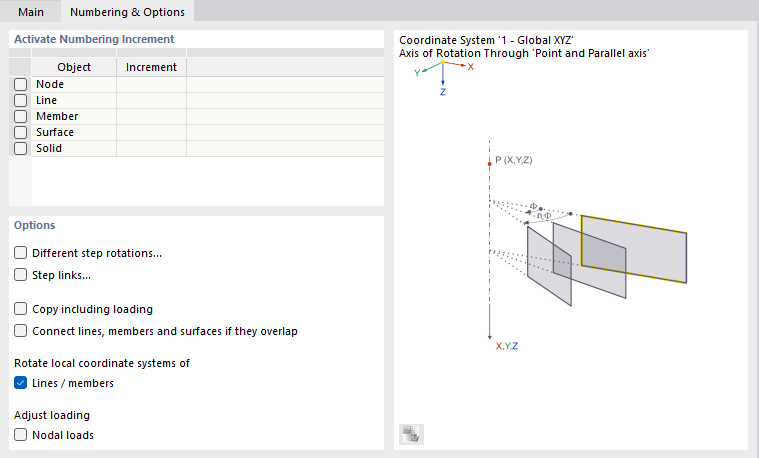
Task: Toggle the Step links option
Action: point(21,275)
